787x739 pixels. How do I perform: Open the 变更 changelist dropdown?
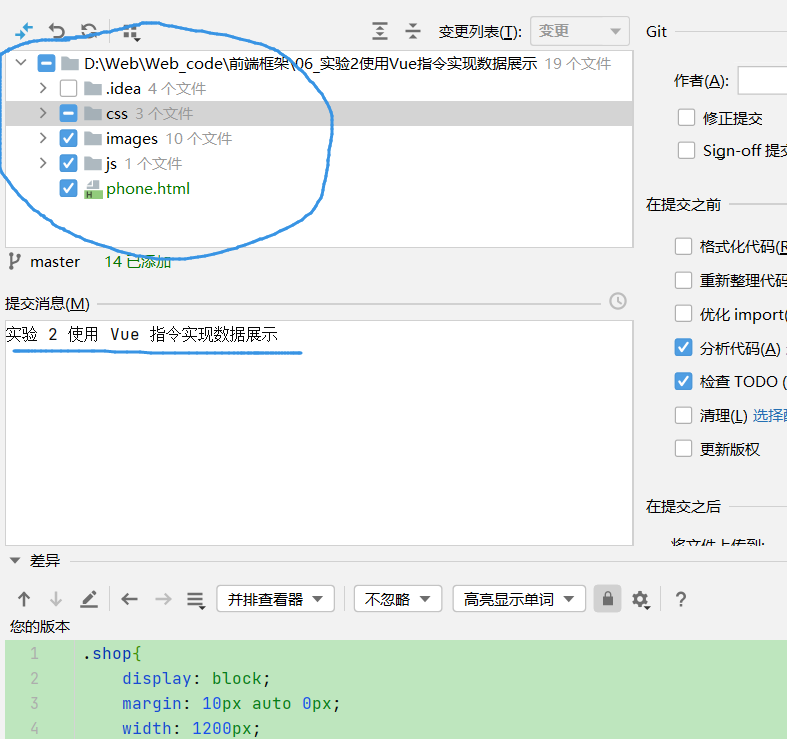pos(579,31)
